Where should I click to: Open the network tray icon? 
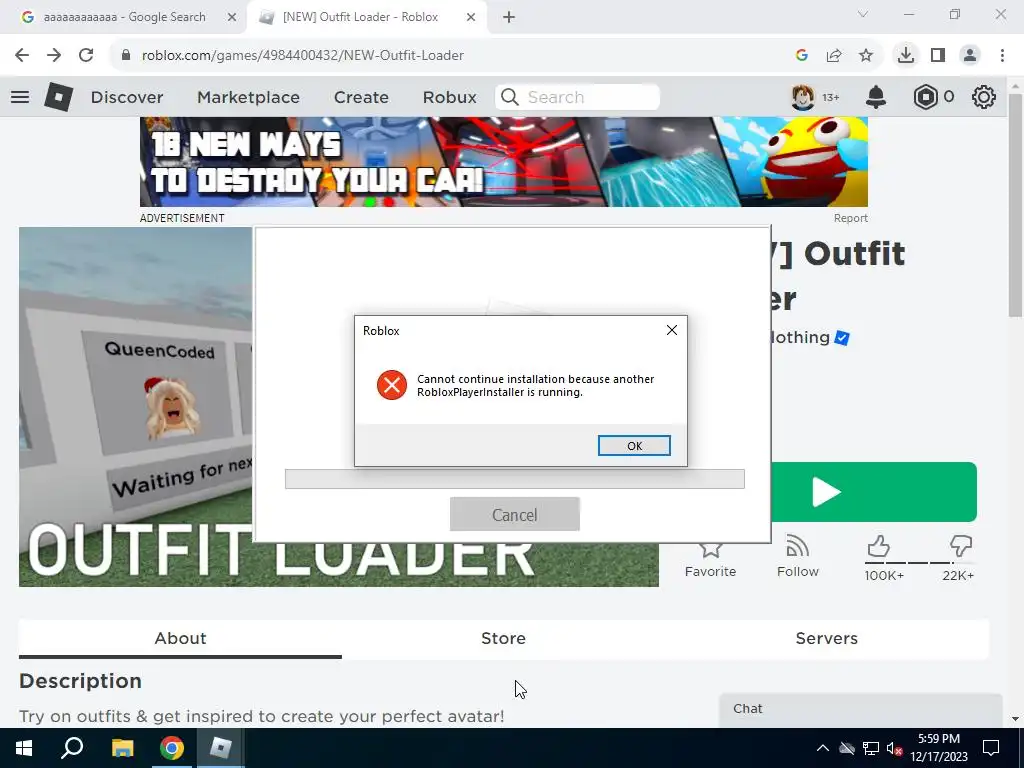click(x=871, y=748)
